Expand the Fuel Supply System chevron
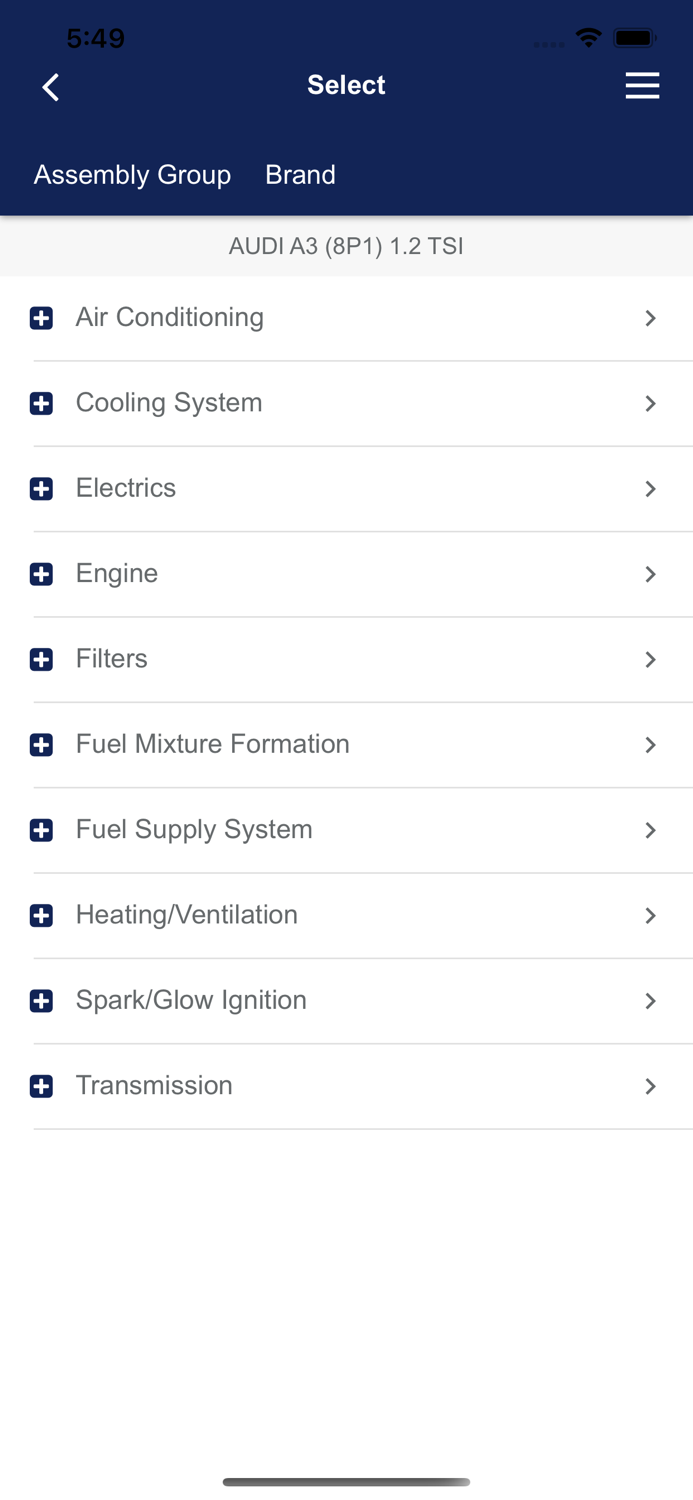The height and width of the screenshot is (1500, 693). click(651, 830)
